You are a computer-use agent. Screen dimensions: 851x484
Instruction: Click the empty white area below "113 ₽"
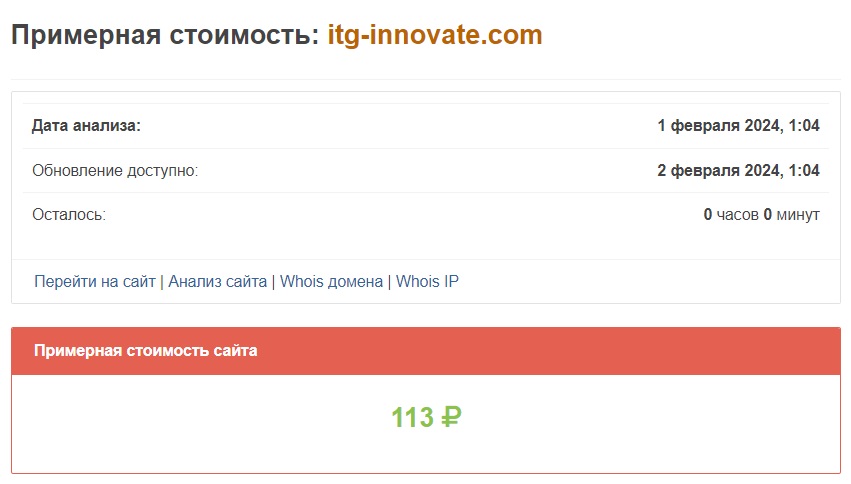coord(425,456)
